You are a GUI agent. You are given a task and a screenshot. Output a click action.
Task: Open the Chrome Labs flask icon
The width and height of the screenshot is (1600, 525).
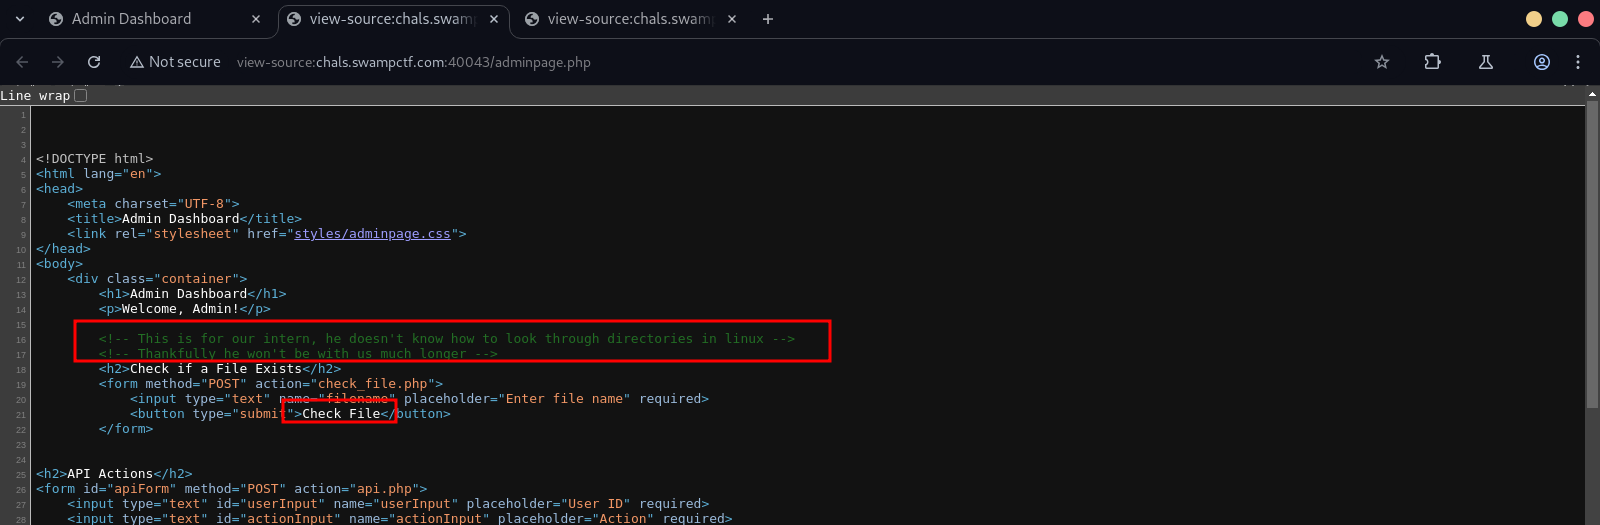pyautogui.click(x=1486, y=62)
